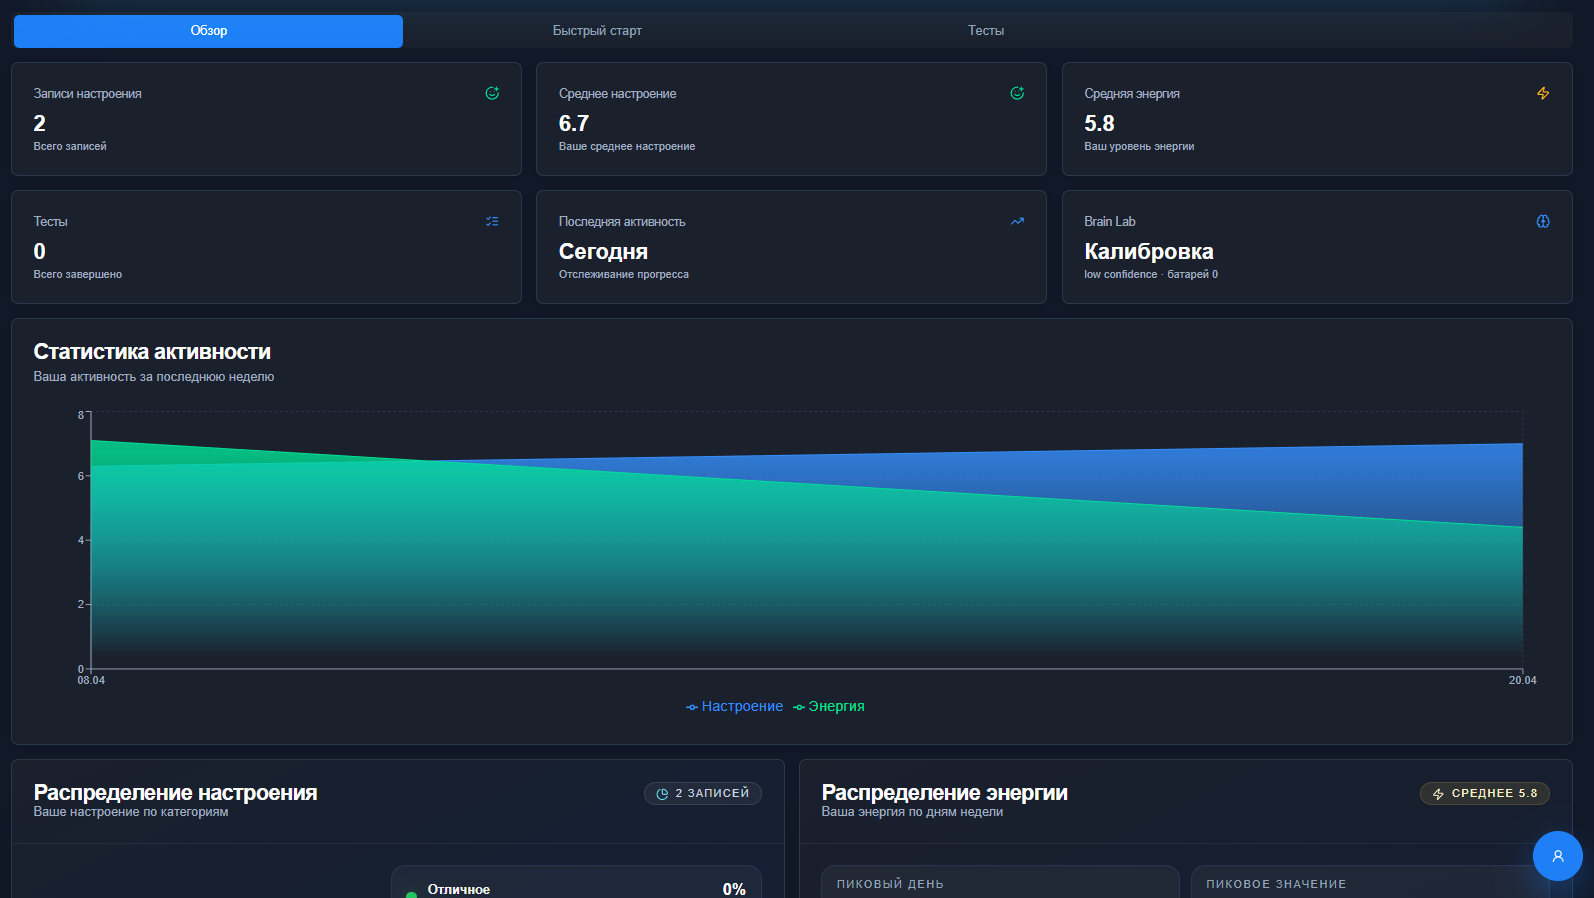Toggle the Энергия series in chart legend
Image resolution: width=1594 pixels, height=898 pixels.
tap(829, 706)
